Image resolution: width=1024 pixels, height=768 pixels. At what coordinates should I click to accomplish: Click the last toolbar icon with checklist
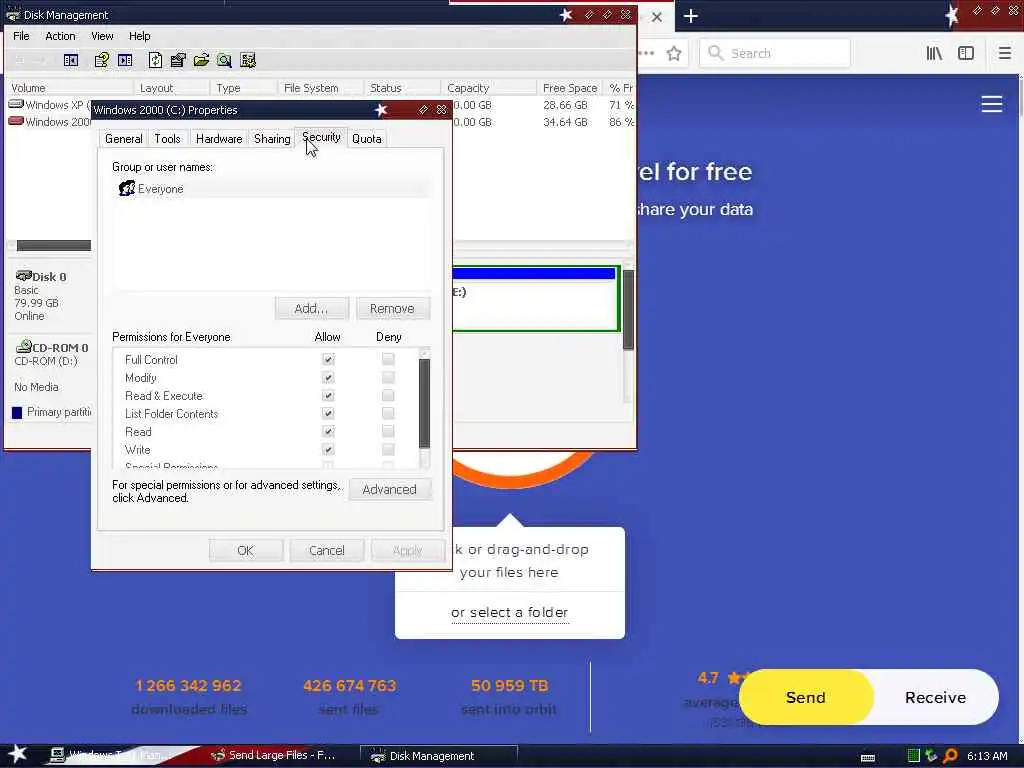click(248, 61)
